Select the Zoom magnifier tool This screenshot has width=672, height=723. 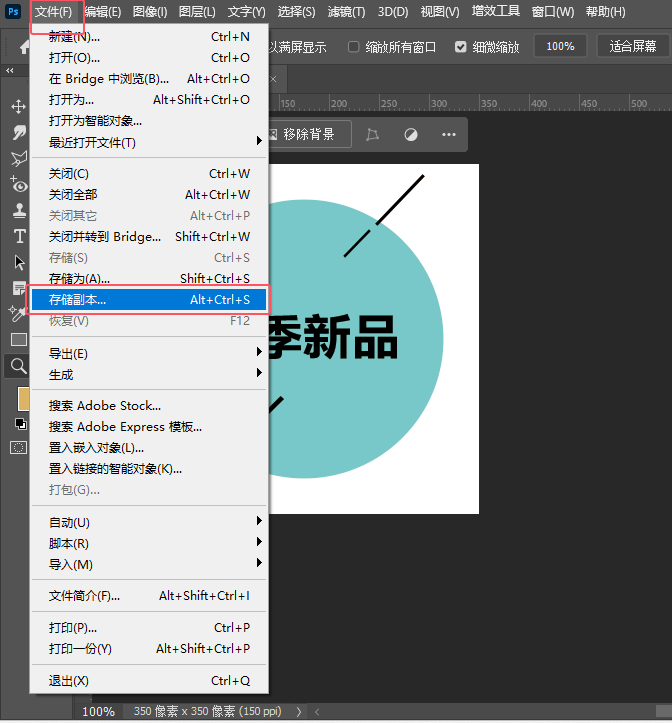pos(18,366)
